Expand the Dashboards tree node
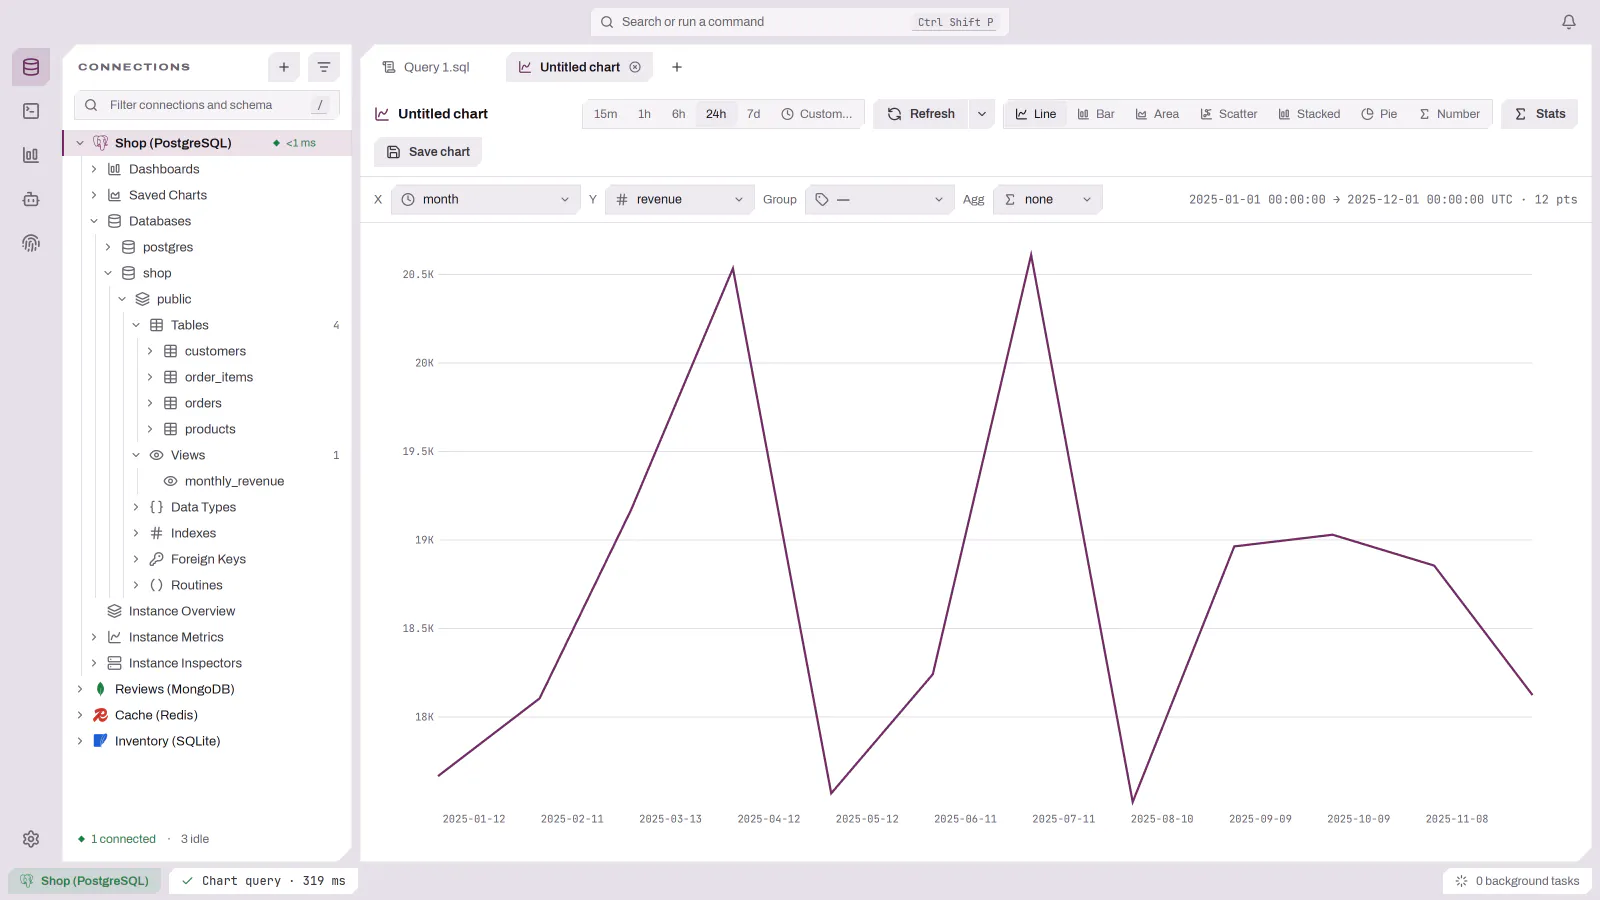This screenshot has height=900, width=1600. click(94, 169)
